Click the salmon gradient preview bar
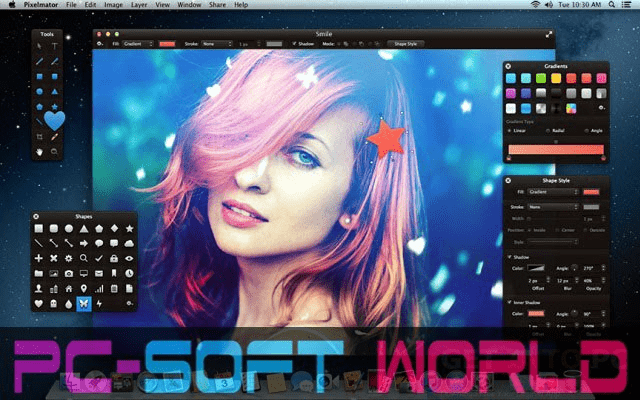The width and height of the screenshot is (640, 400). pos(556,149)
